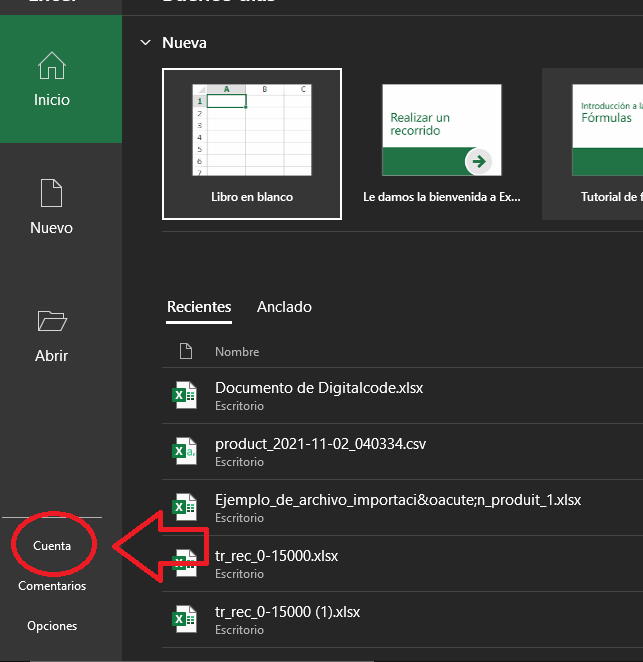Screen dimensions: 643x662
Task: Open Comentarios feedback page
Action: coord(52,586)
